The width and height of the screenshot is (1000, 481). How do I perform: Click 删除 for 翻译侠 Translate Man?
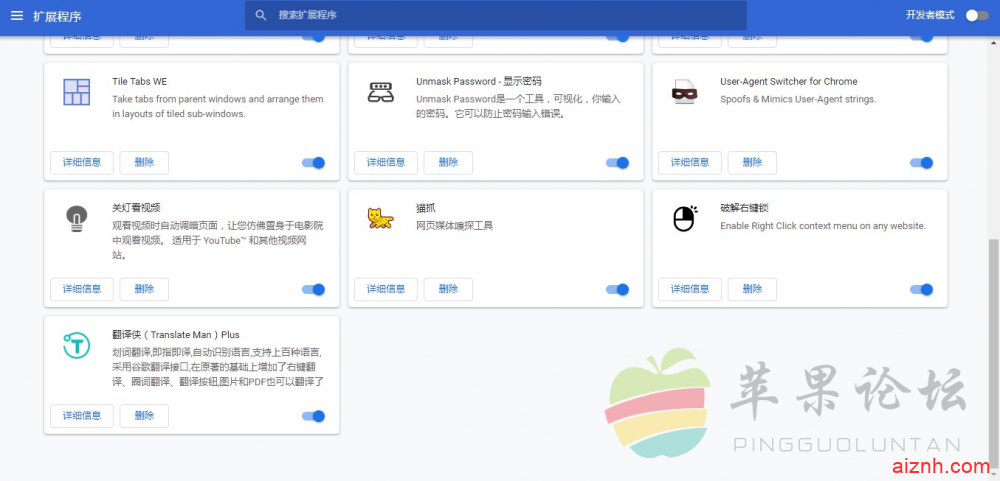coord(144,416)
